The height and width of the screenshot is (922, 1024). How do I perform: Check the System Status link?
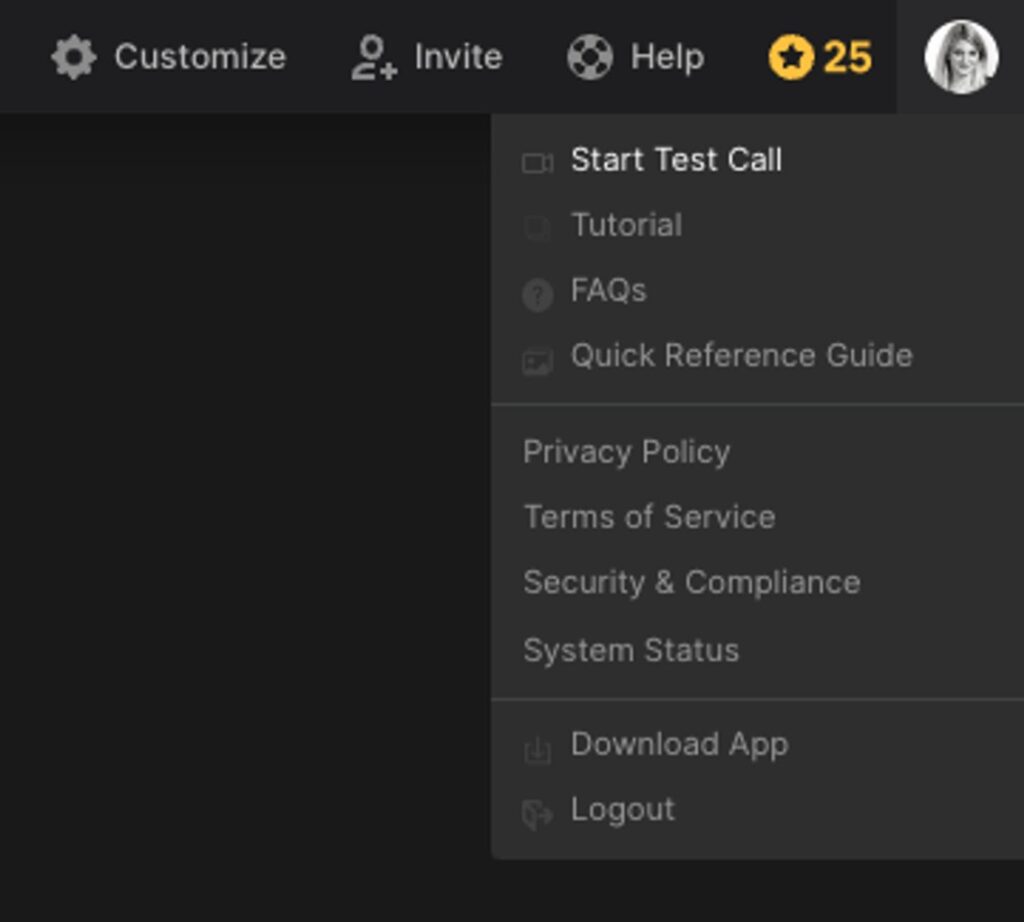[x=631, y=650]
